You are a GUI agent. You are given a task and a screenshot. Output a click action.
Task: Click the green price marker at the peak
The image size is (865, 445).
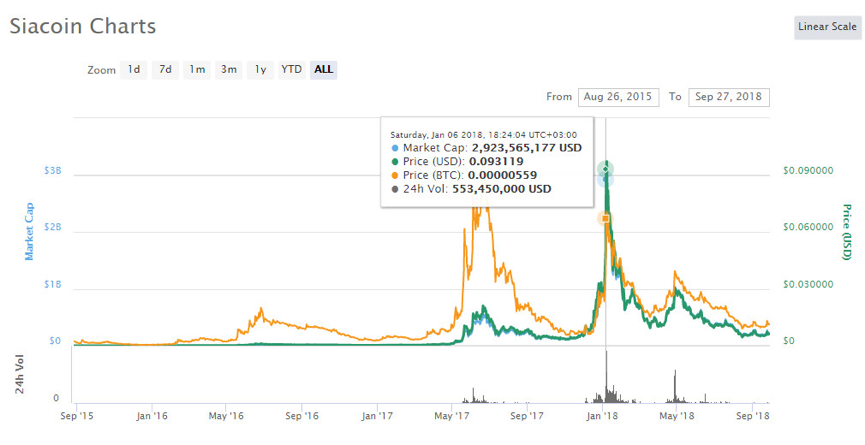coord(606,169)
